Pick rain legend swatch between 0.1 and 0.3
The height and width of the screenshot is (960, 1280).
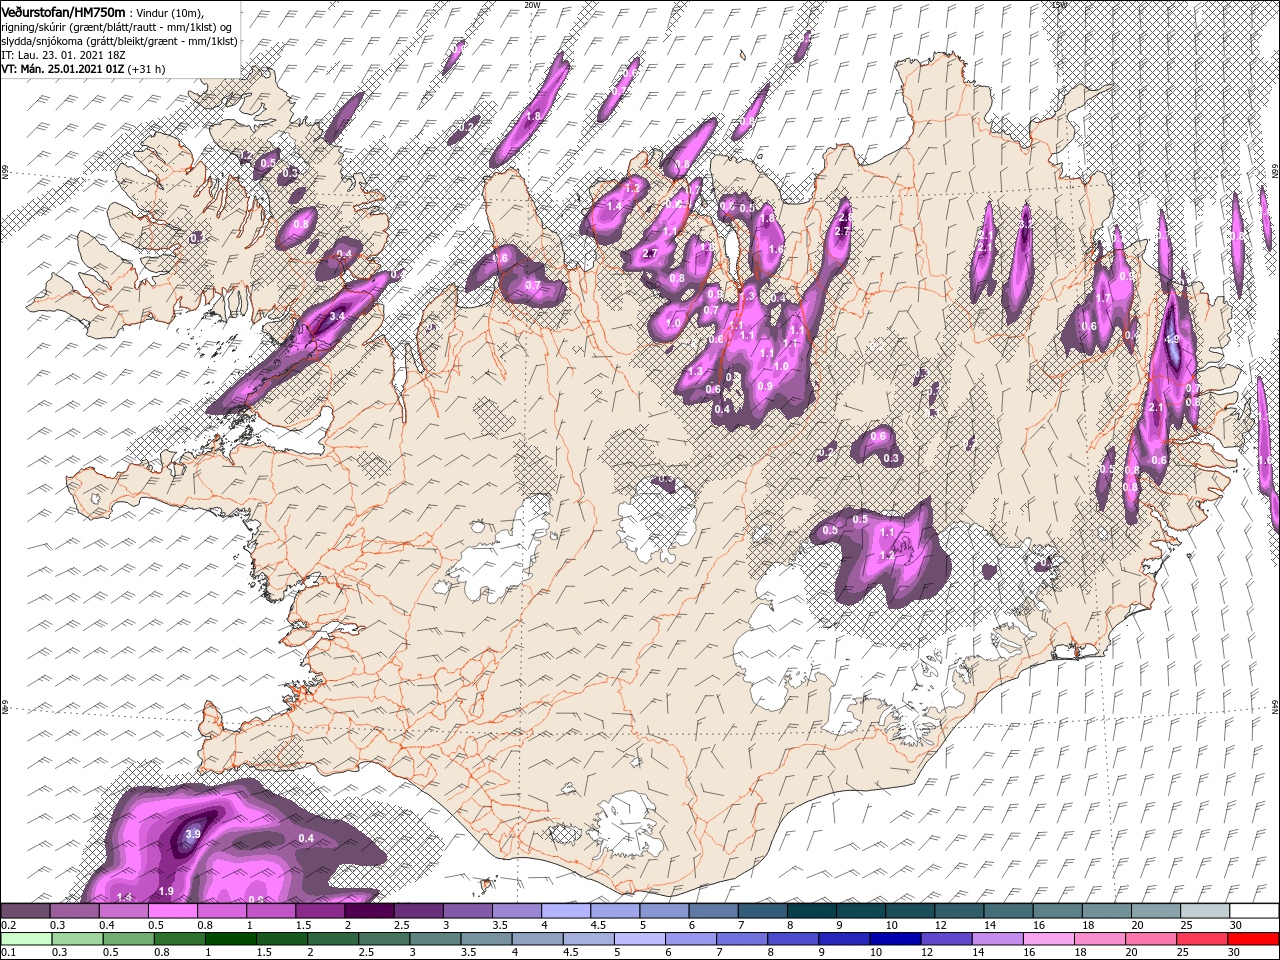25,939
